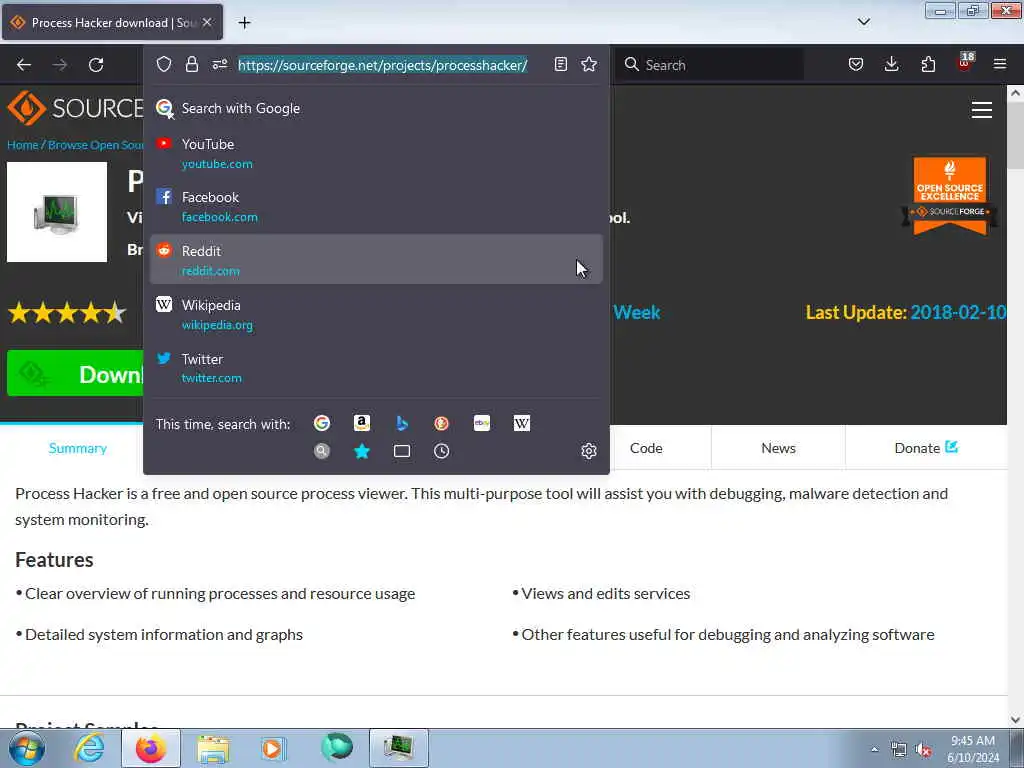Open Process Hacker taskbar item

[398, 748]
